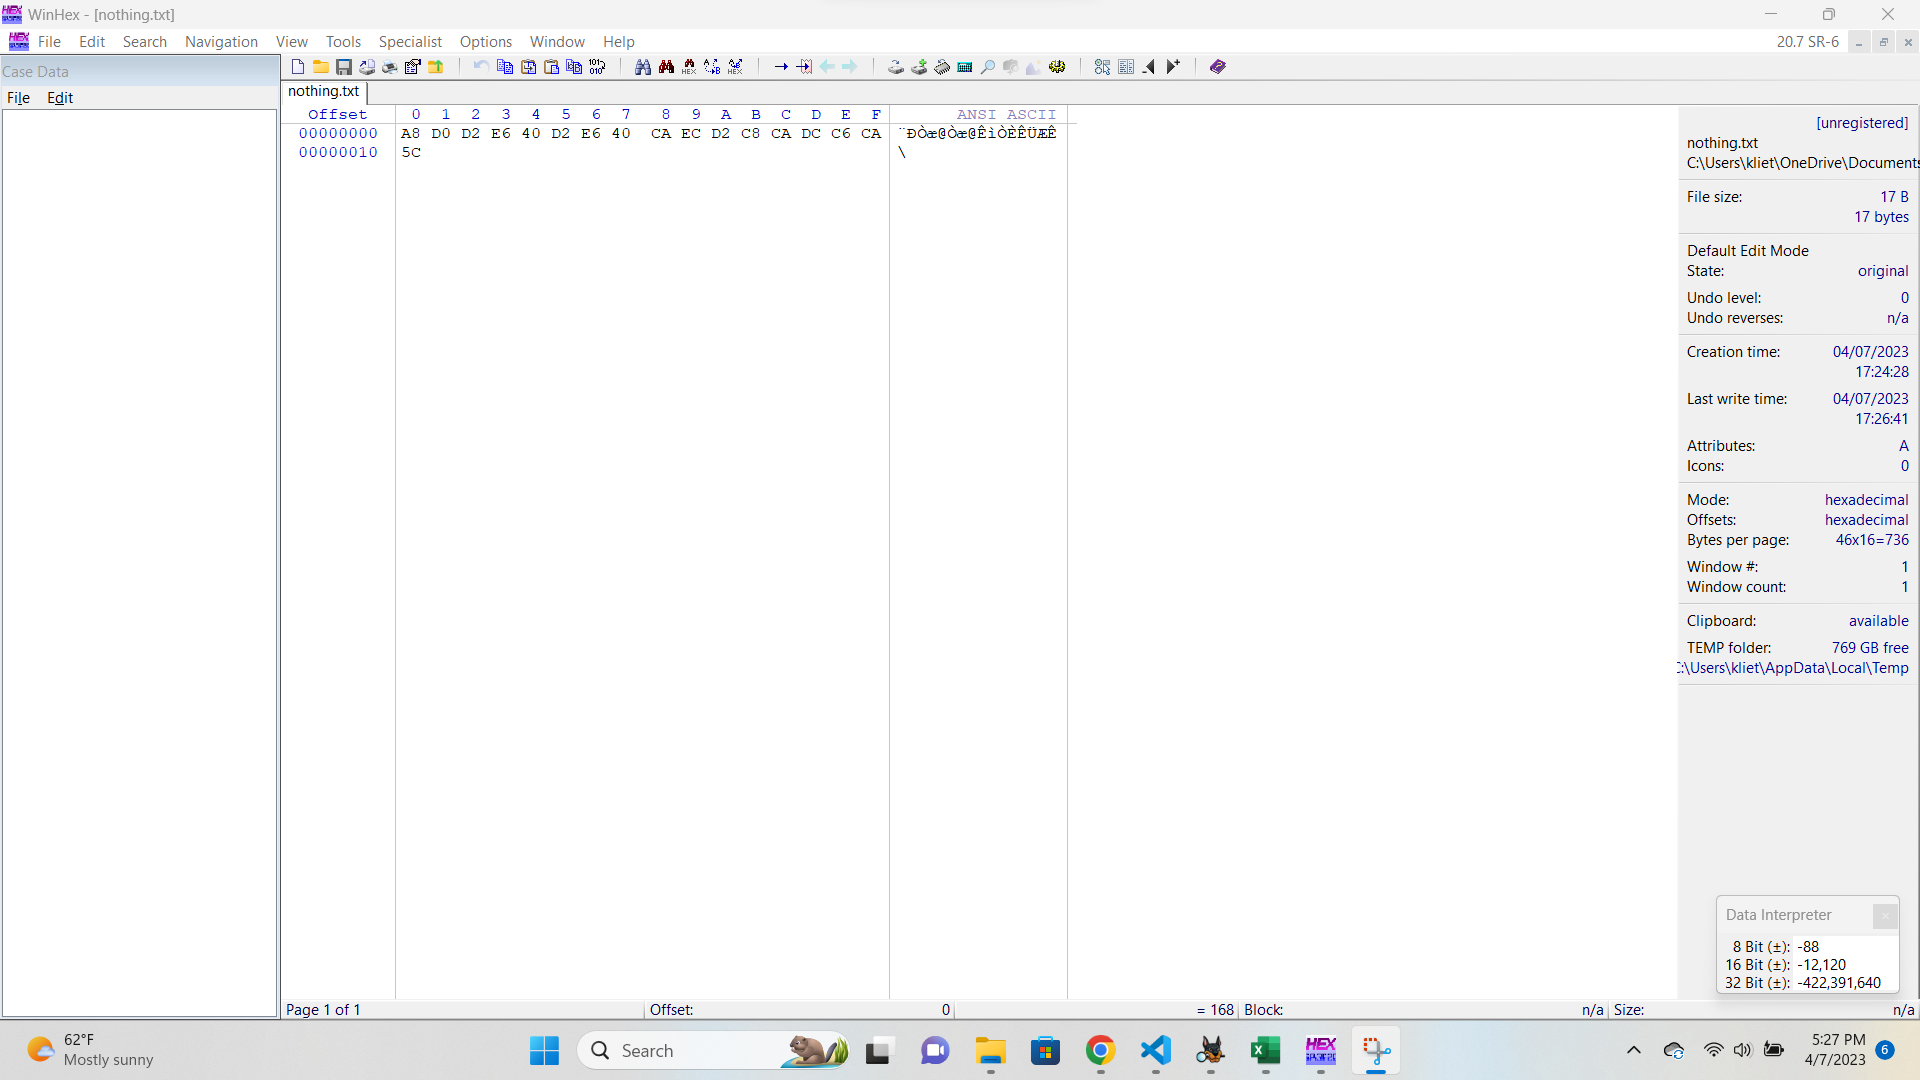1920x1080 pixels.
Task: Open the Navigation menu
Action: pyautogui.click(x=221, y=41)
